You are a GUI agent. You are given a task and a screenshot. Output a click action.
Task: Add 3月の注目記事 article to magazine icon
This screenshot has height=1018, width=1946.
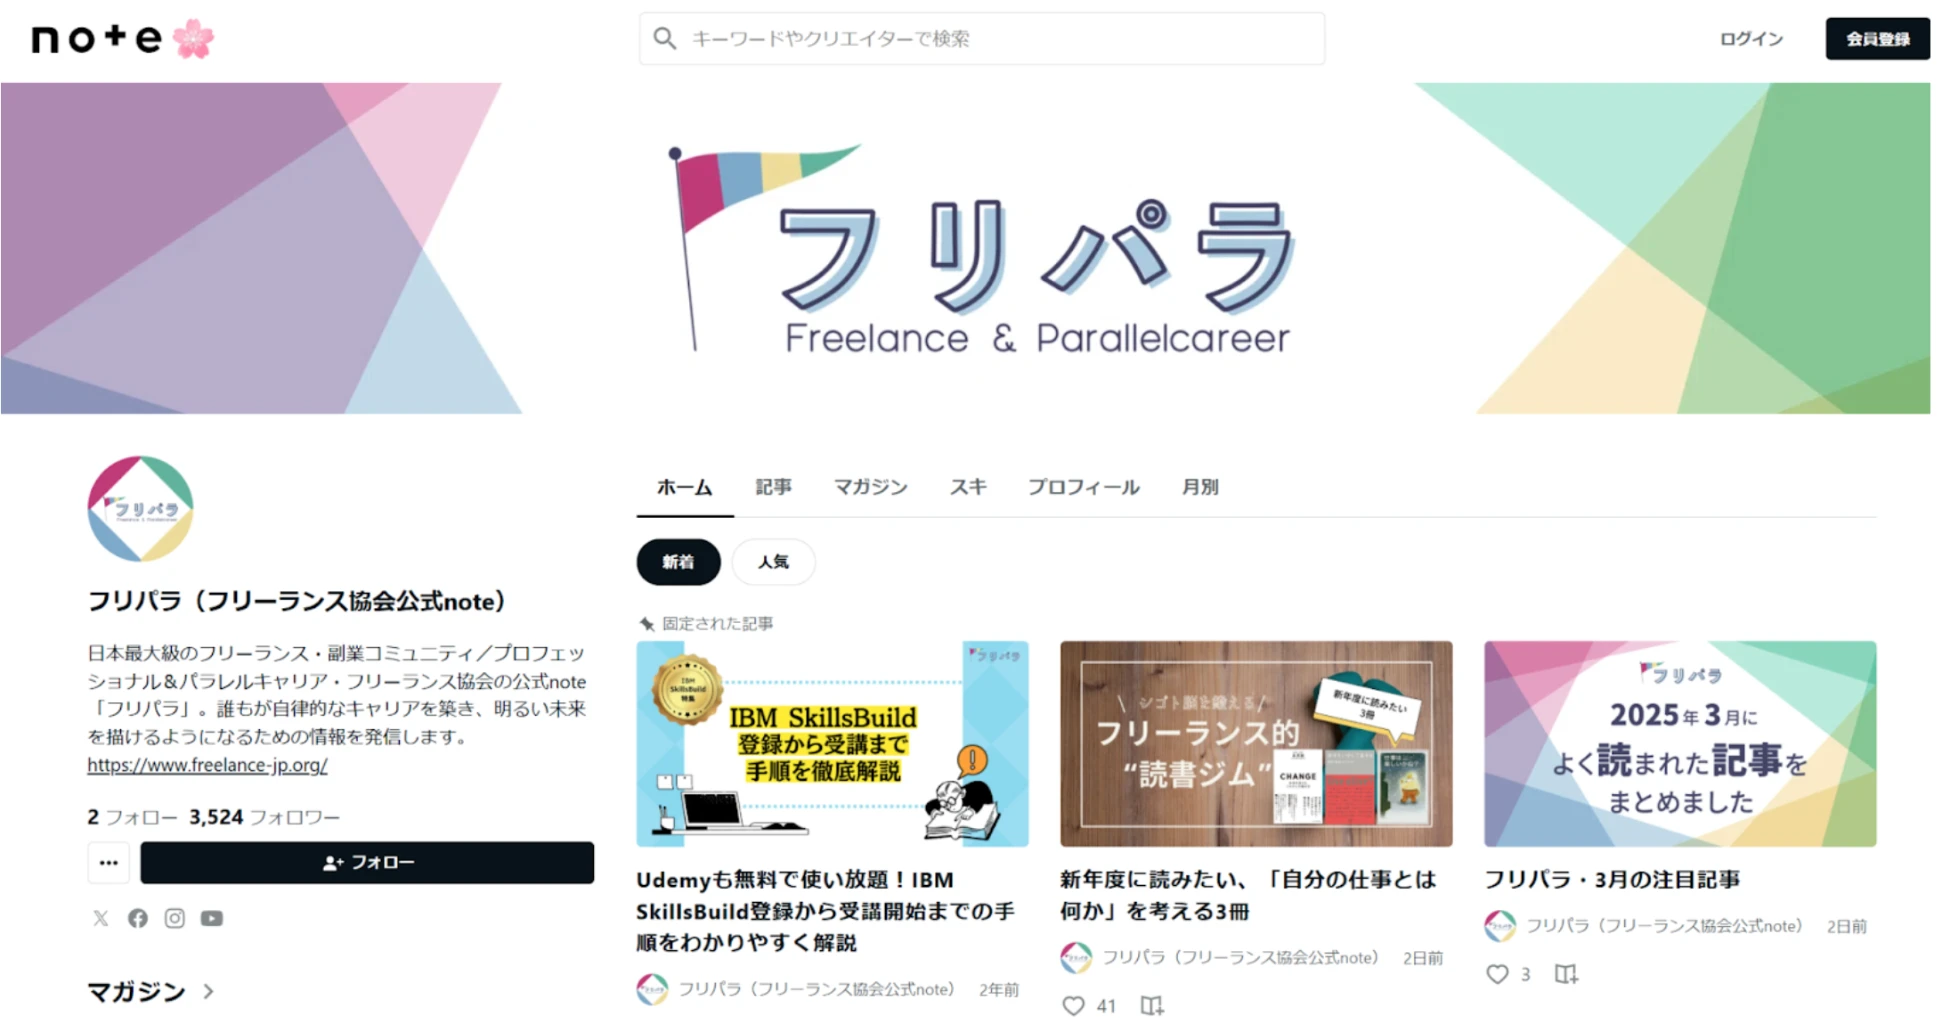[x=1566, y=974]
